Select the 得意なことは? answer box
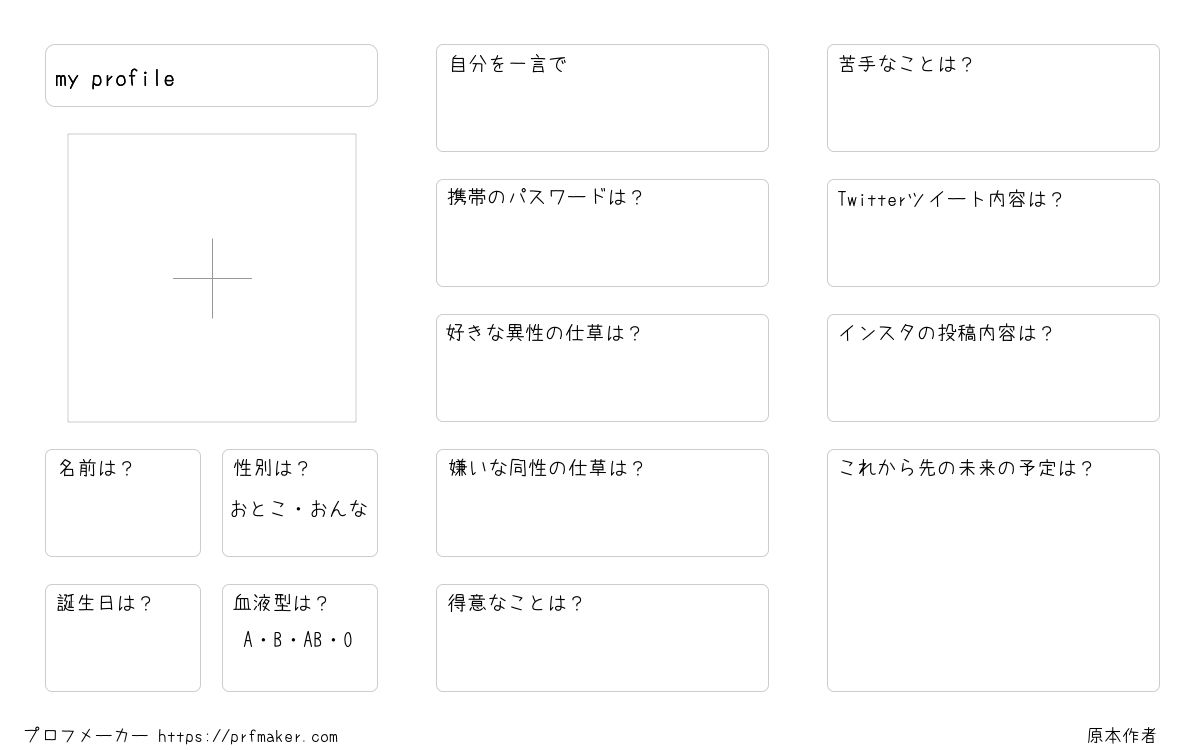 click(602, 638)
